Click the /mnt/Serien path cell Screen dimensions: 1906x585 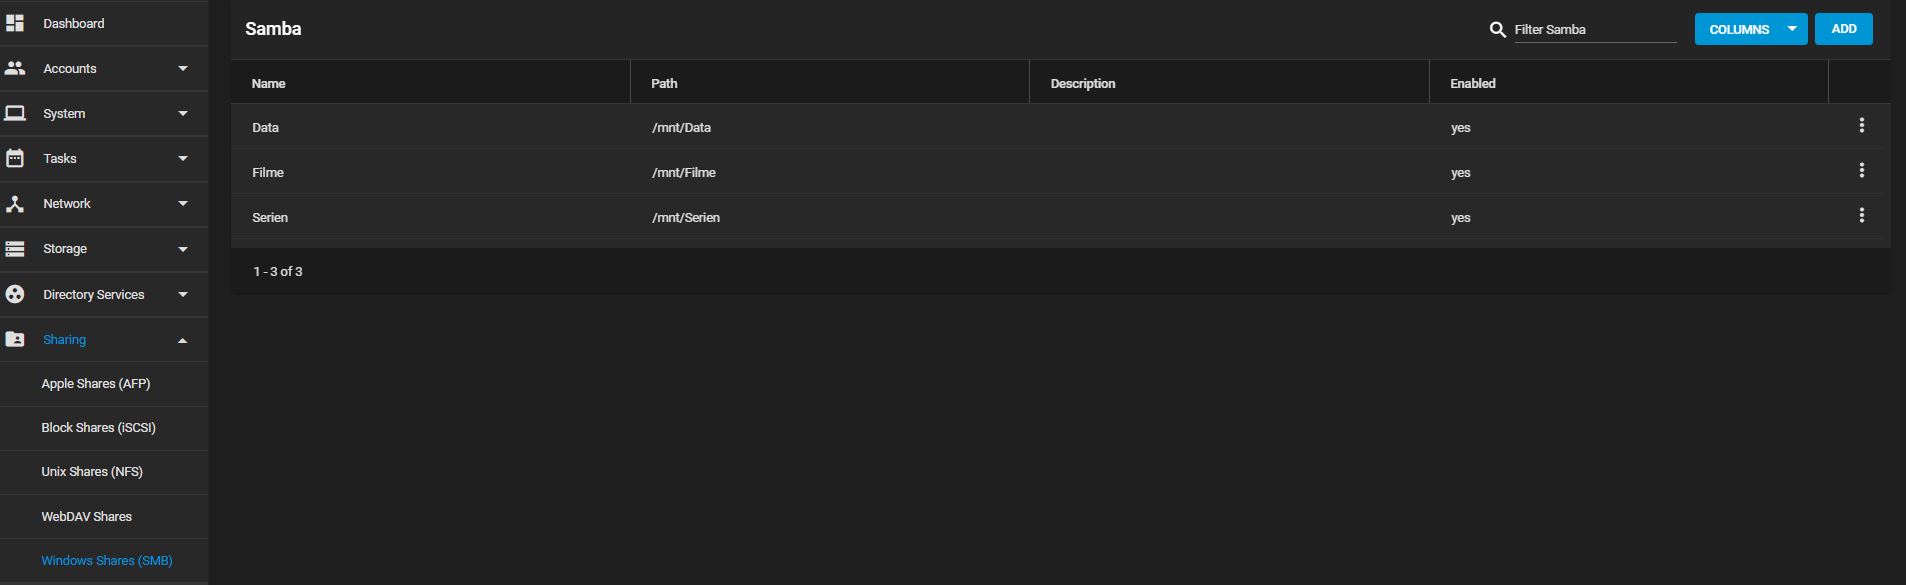pos(686,218)
